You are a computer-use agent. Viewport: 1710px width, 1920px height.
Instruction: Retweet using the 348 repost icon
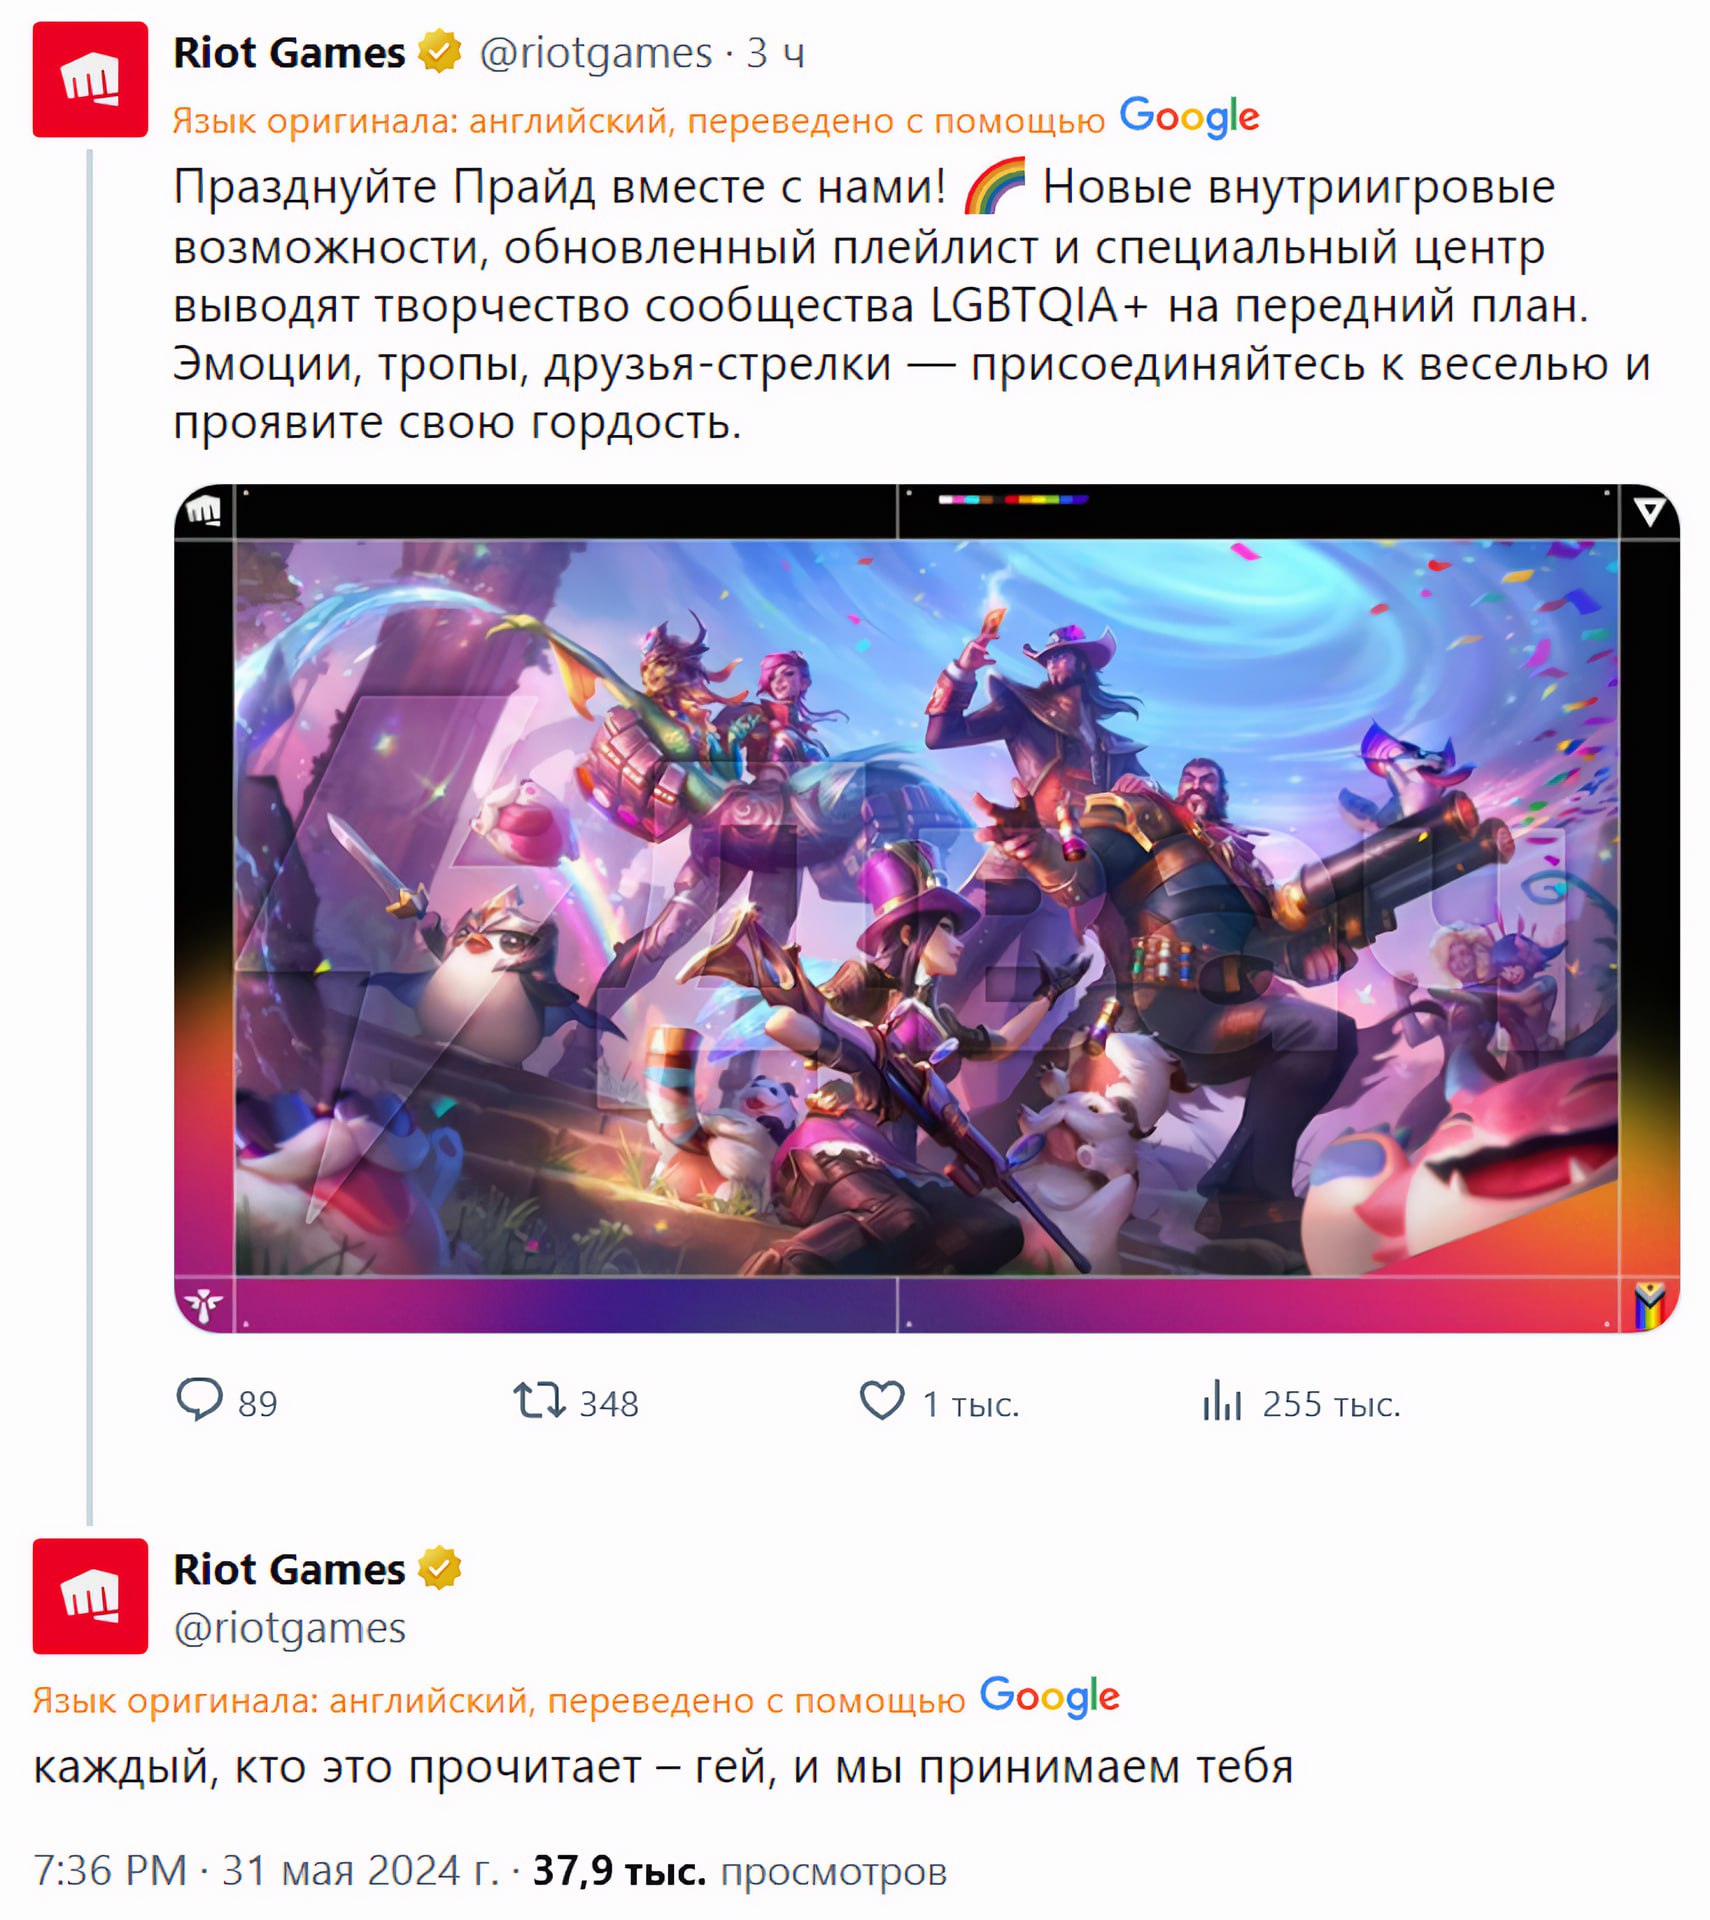click(539, 1400)
